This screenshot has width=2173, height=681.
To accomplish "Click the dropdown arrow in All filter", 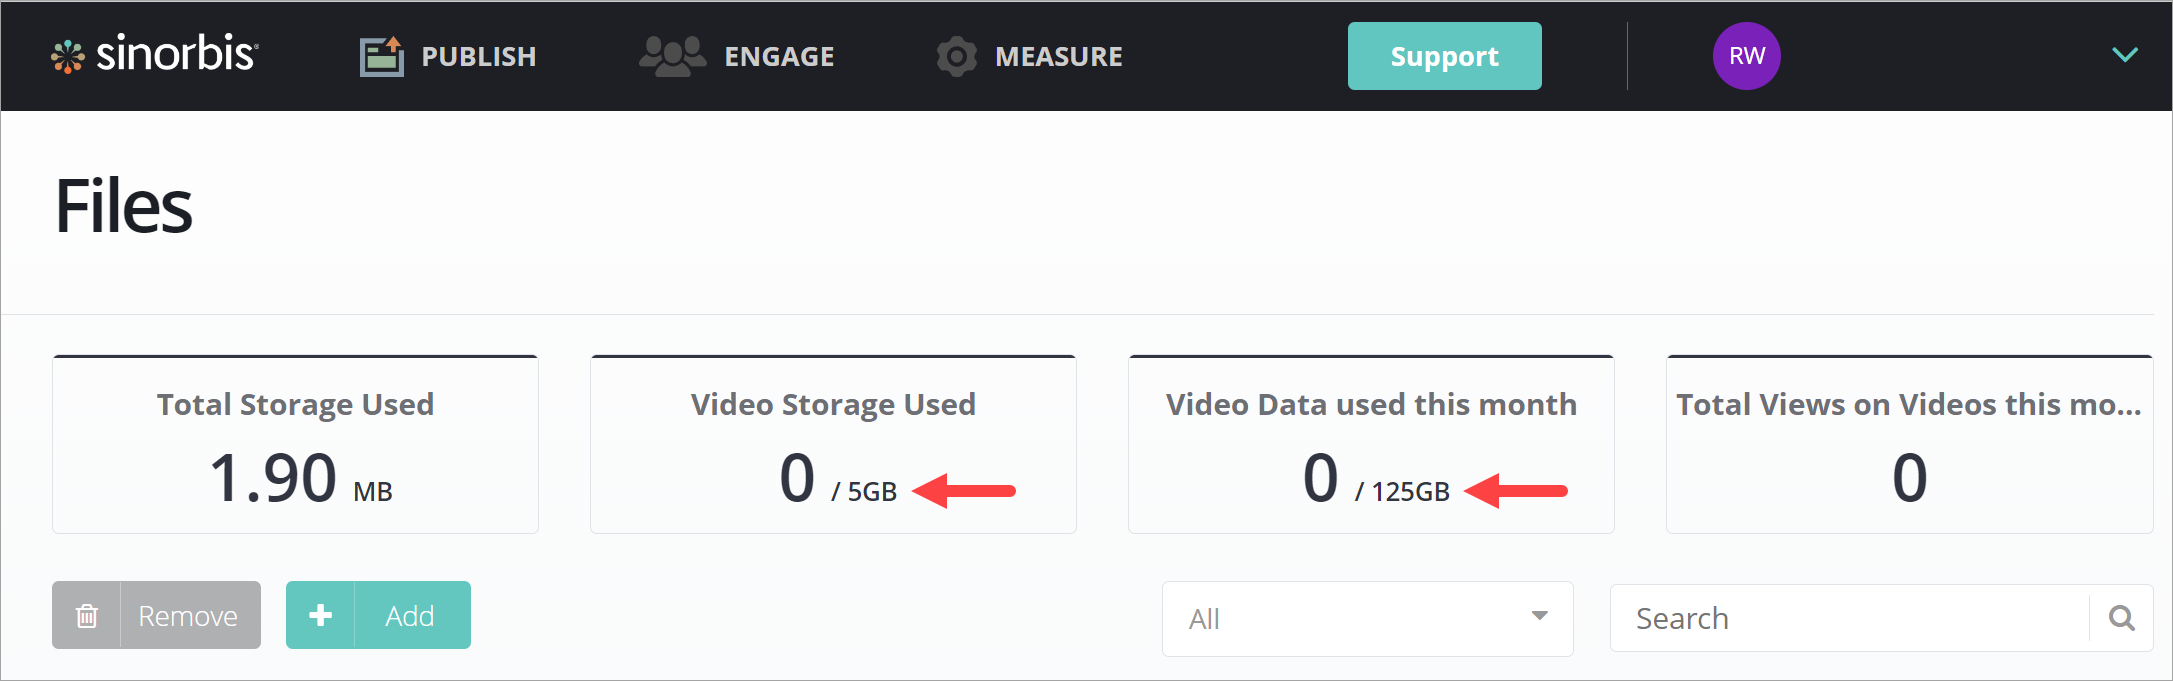I will [x=1539, y=616].
